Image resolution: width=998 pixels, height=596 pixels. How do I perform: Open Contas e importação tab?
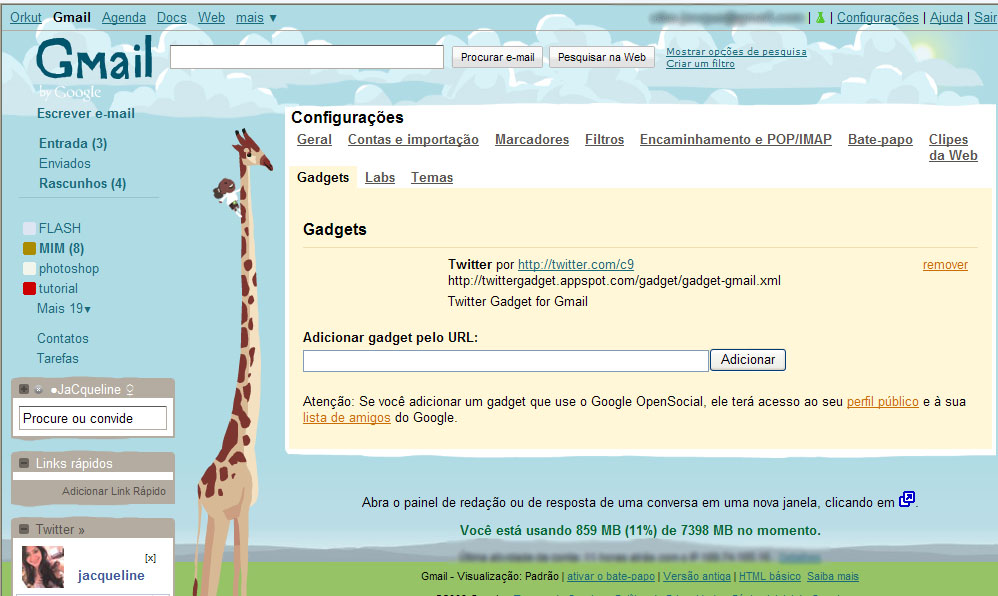(413, 139)
